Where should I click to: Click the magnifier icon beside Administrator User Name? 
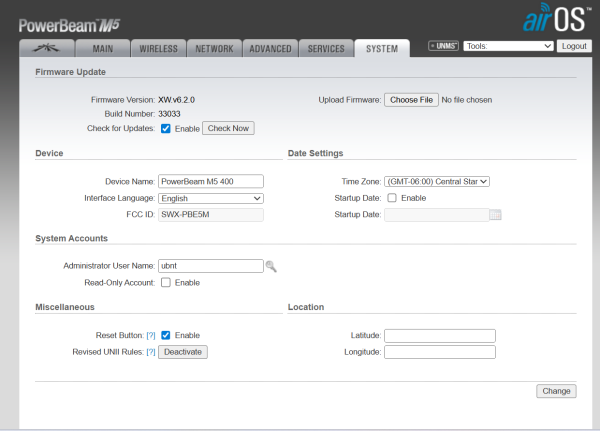270,266
